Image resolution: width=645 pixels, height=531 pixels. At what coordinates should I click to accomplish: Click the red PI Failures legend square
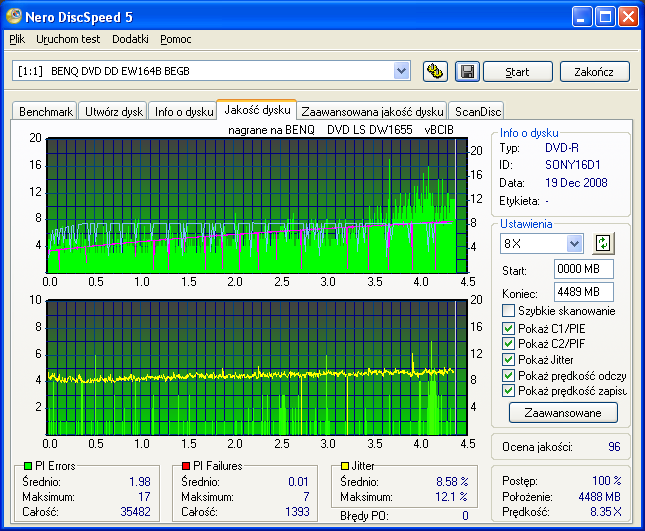tap(186, 466)
